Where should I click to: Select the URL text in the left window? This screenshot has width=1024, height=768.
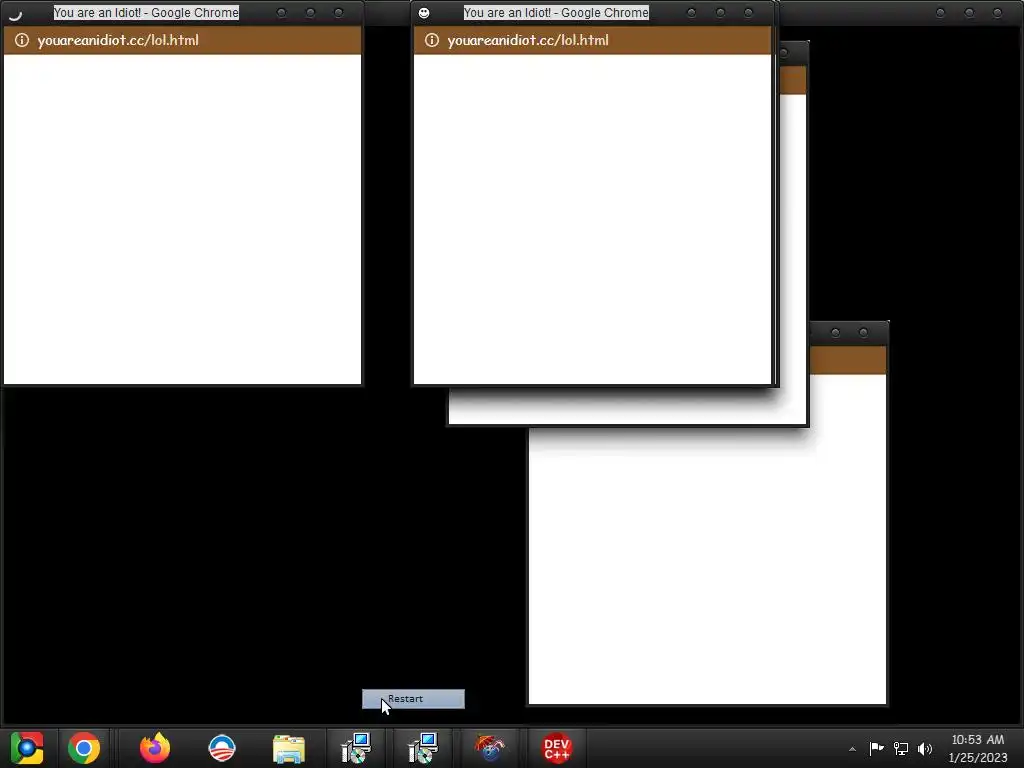coord(118,40)
